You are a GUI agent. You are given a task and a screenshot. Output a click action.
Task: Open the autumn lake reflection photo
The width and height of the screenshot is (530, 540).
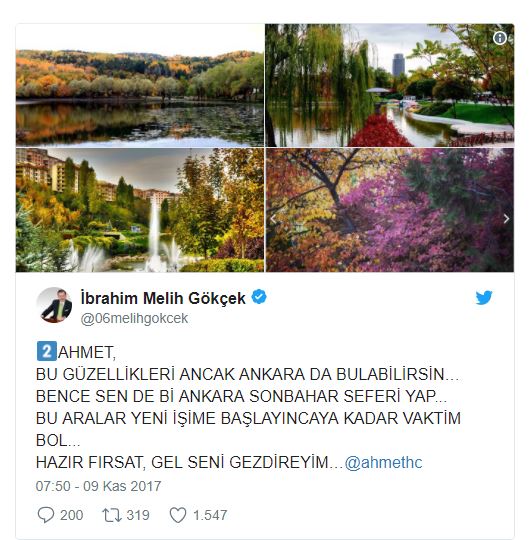click(140, 85)
